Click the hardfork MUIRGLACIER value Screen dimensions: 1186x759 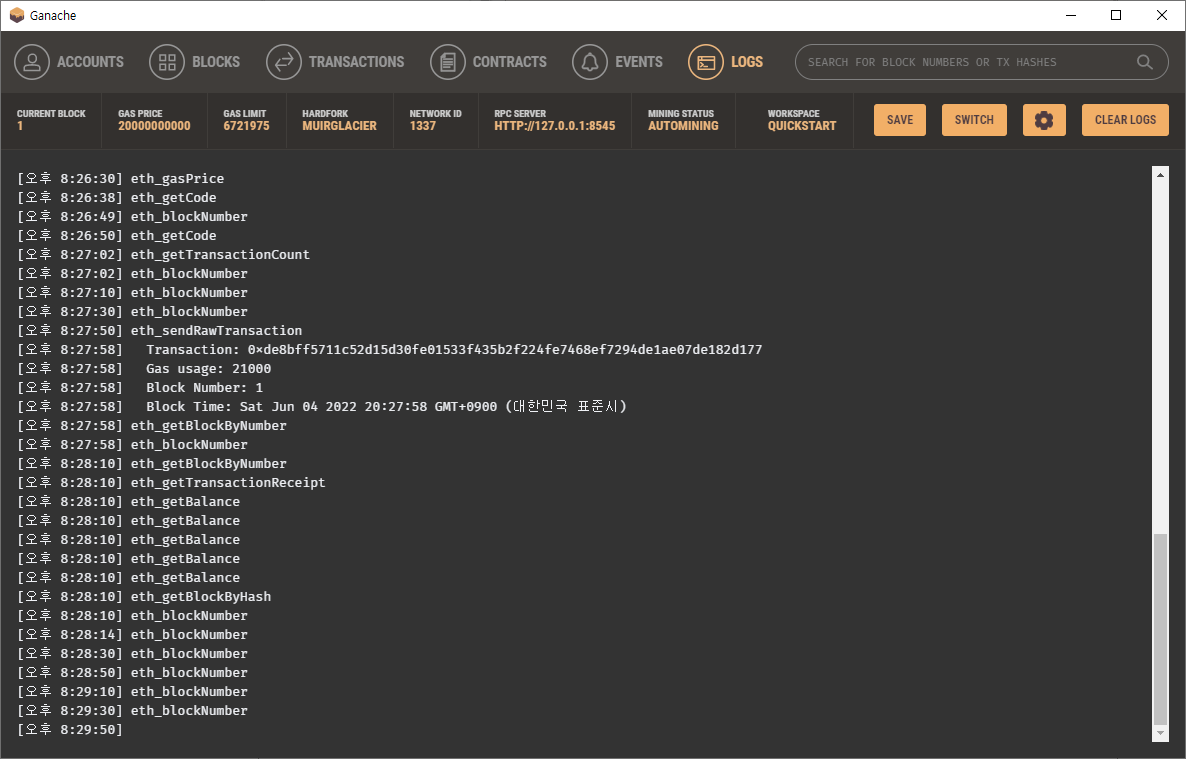coord(339,126)
